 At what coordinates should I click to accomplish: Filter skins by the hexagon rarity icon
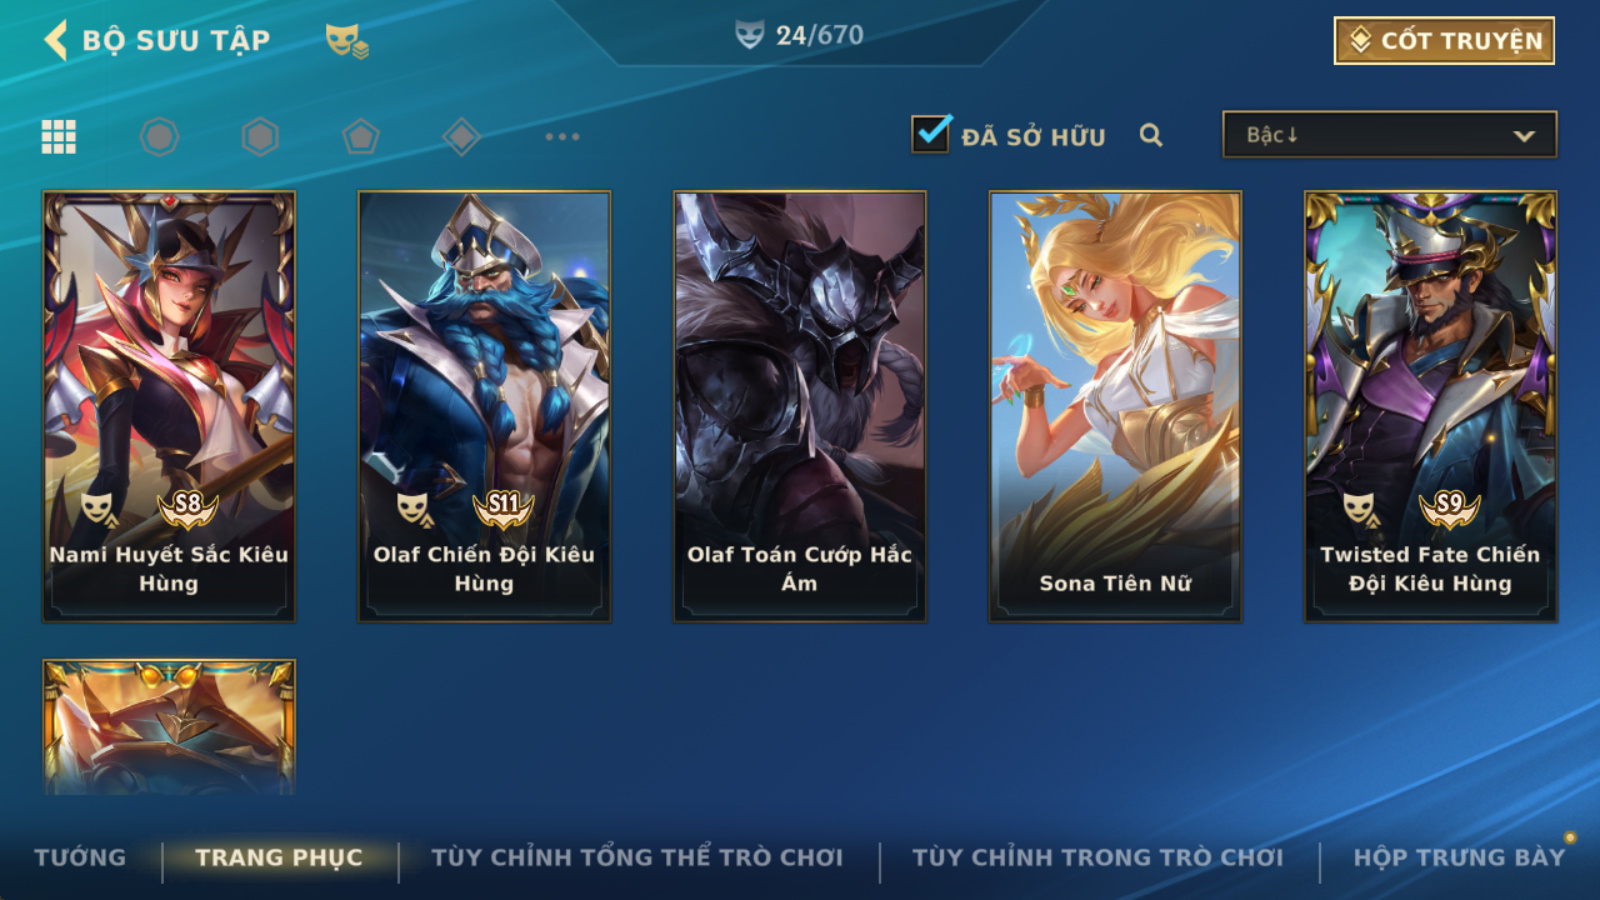pos(260,137)
